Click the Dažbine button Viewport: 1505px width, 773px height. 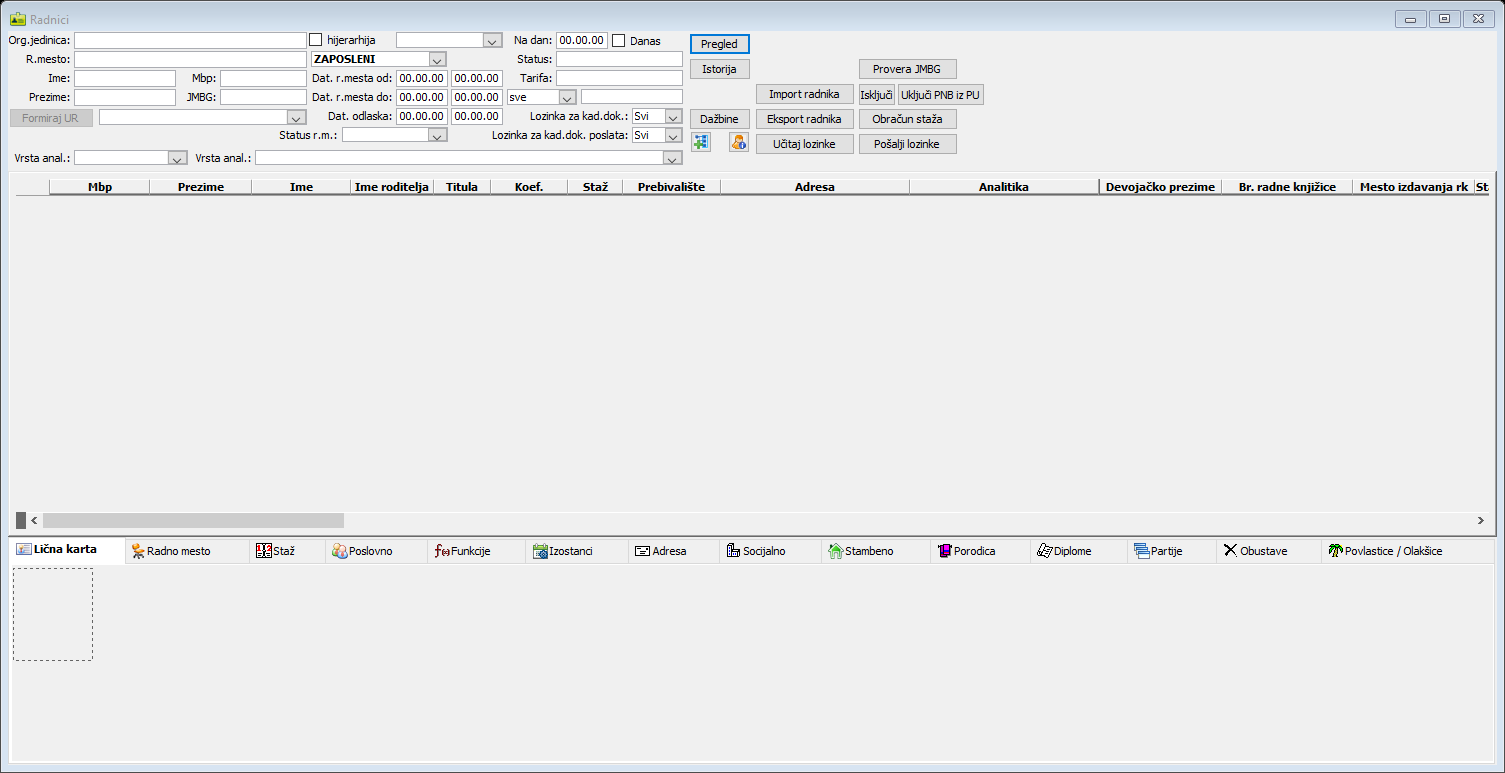pos(720,119)
